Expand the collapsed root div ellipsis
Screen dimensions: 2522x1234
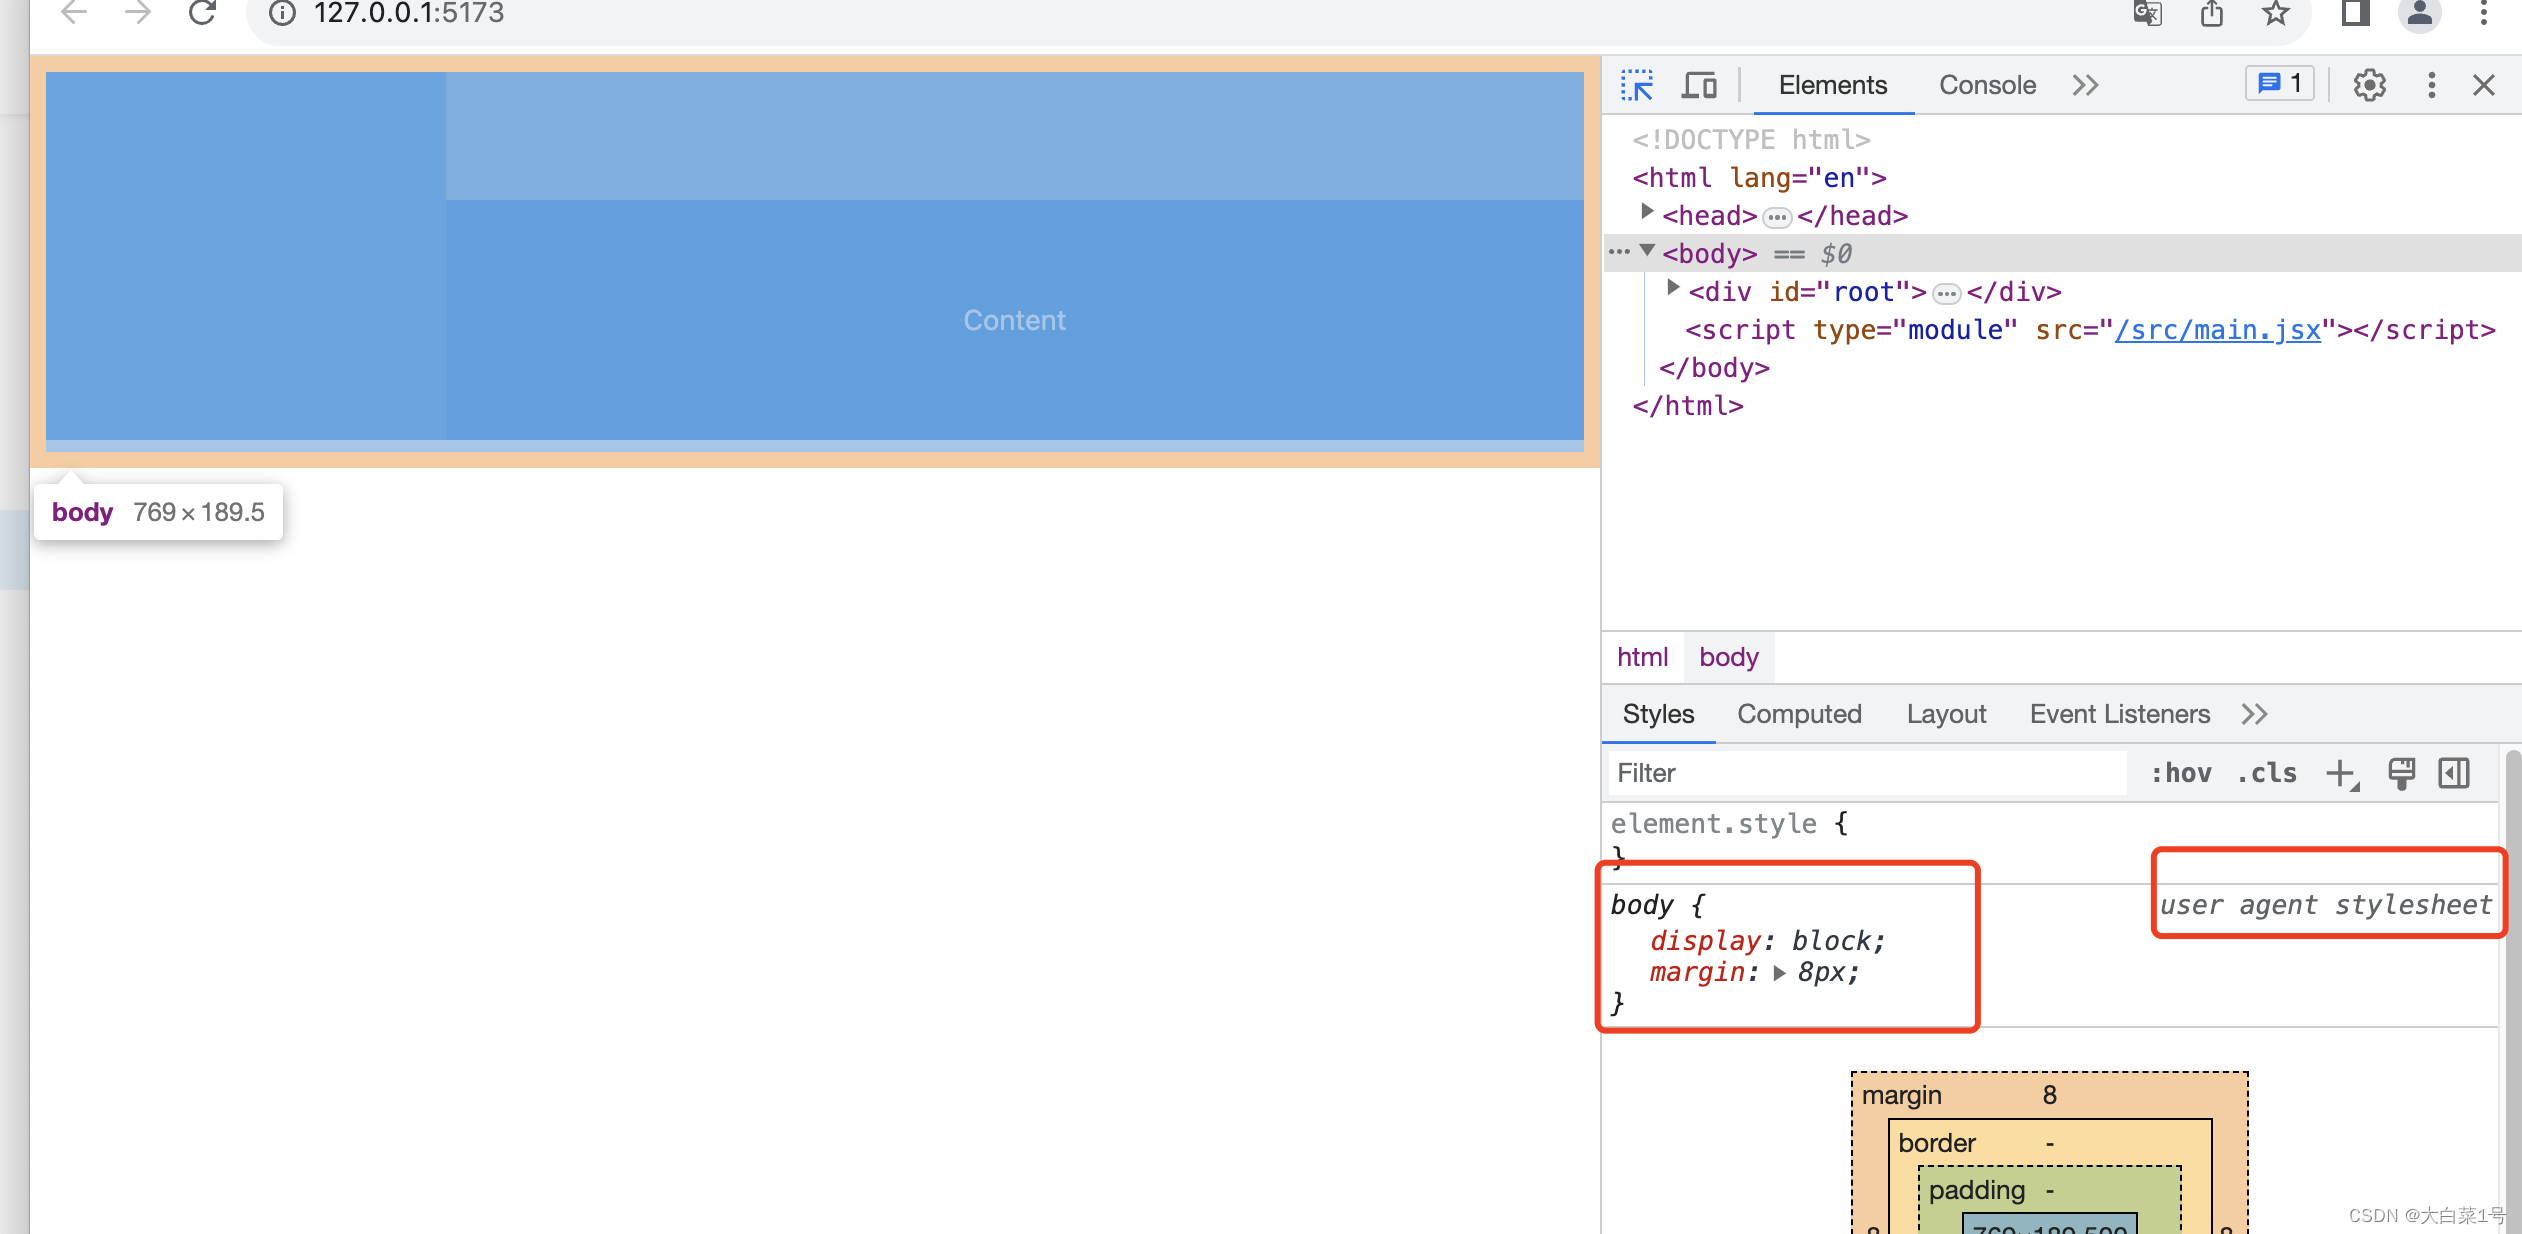(x=1945, y=294)
